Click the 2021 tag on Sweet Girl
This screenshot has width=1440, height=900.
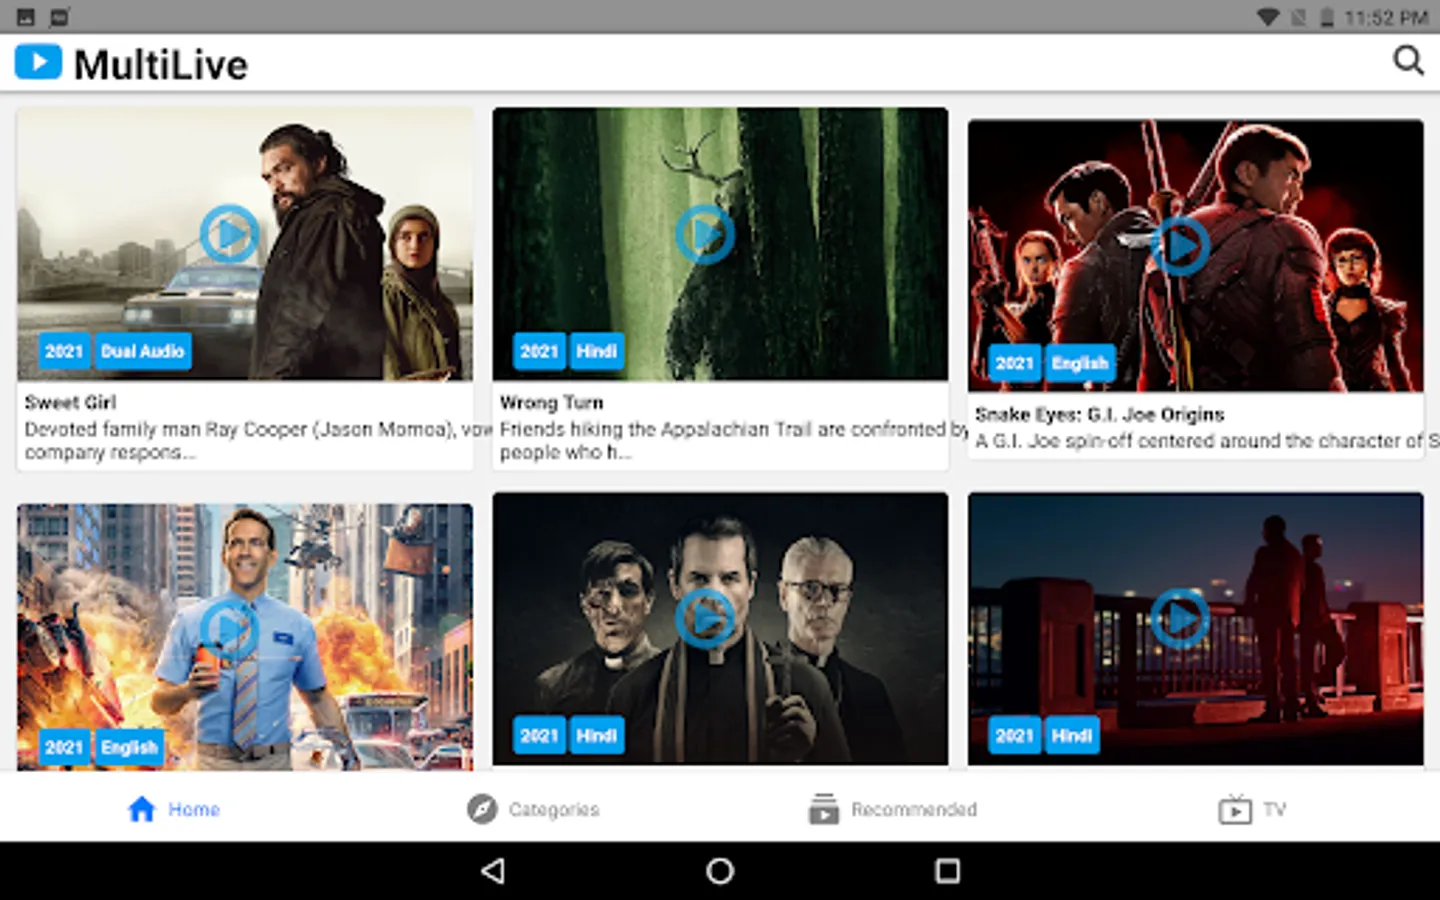64,351
